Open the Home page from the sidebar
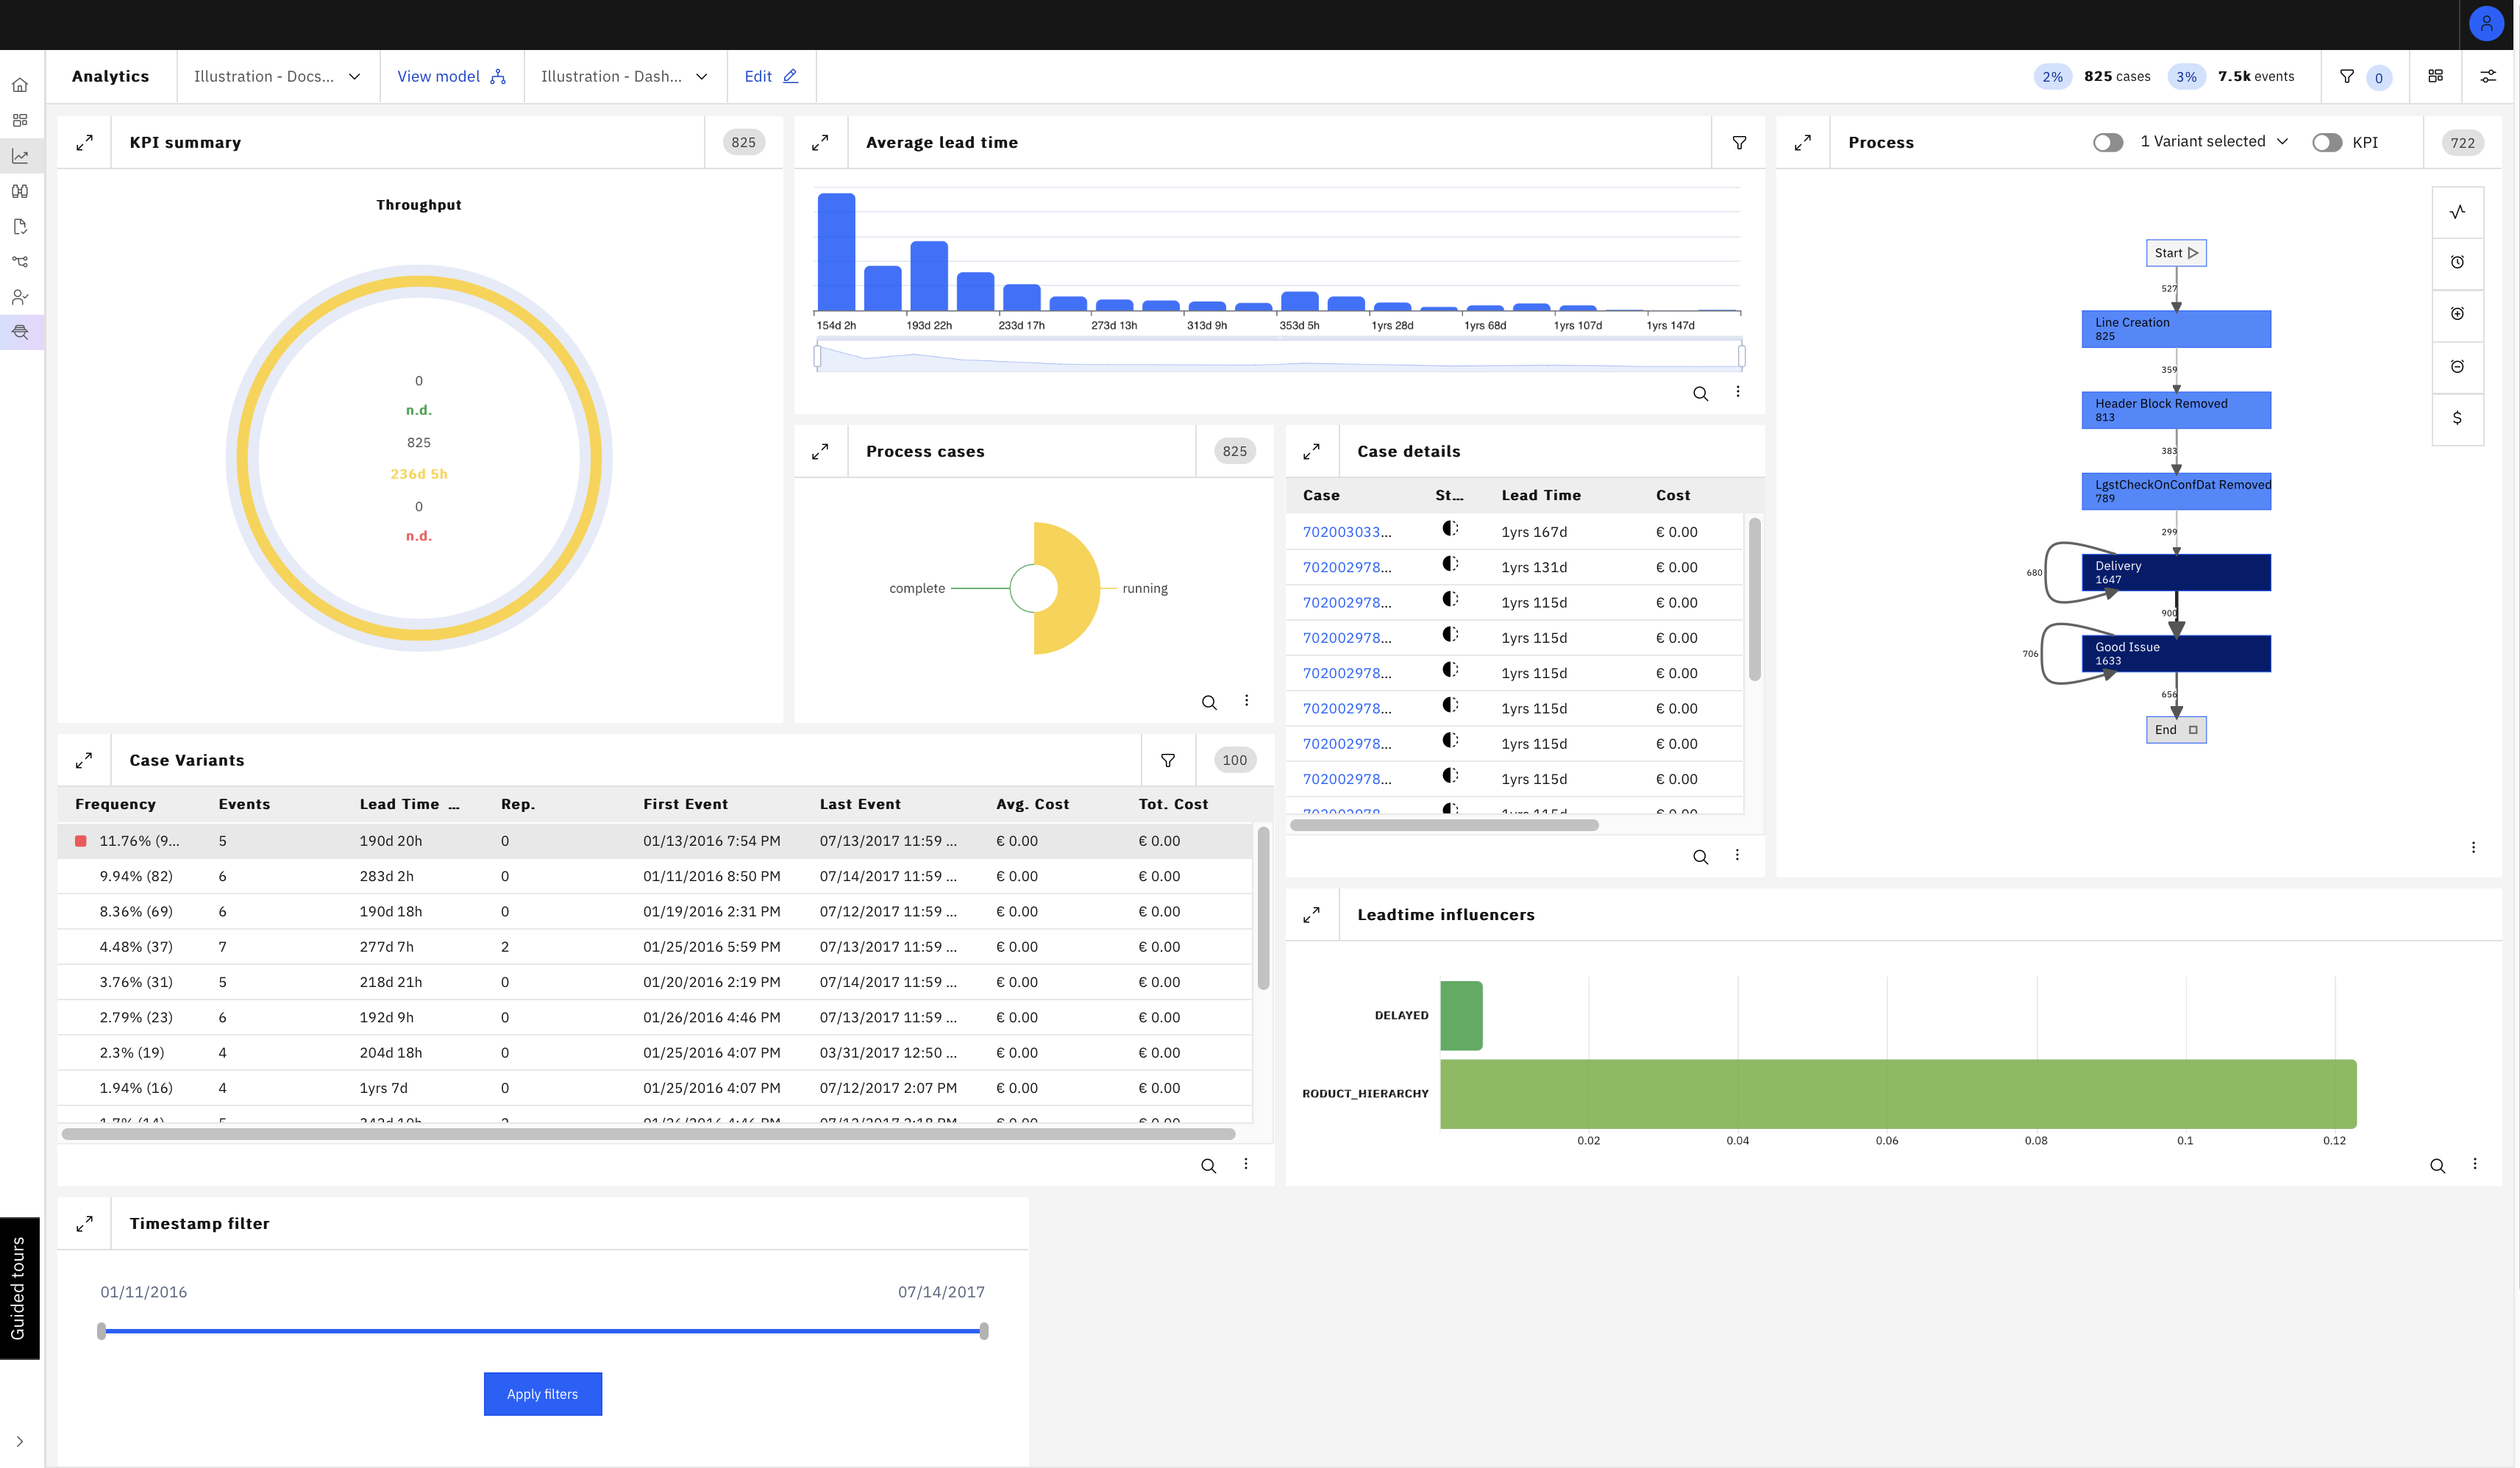 [x=20, y=85]
